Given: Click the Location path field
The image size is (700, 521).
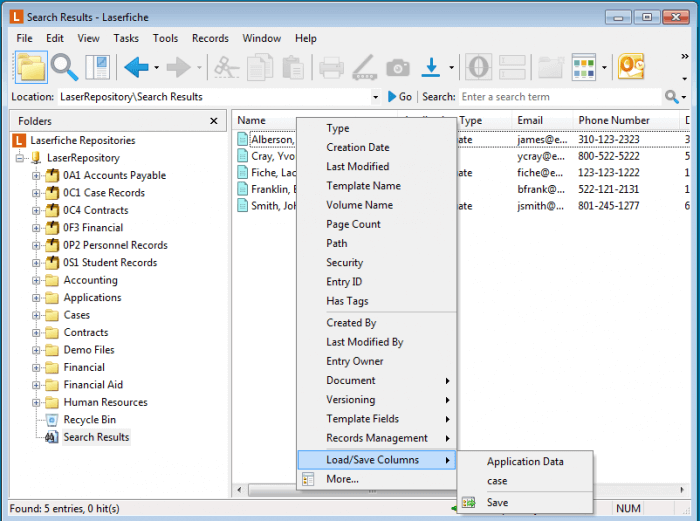Looking at the screenshot, I should click(x=214, y=97).
